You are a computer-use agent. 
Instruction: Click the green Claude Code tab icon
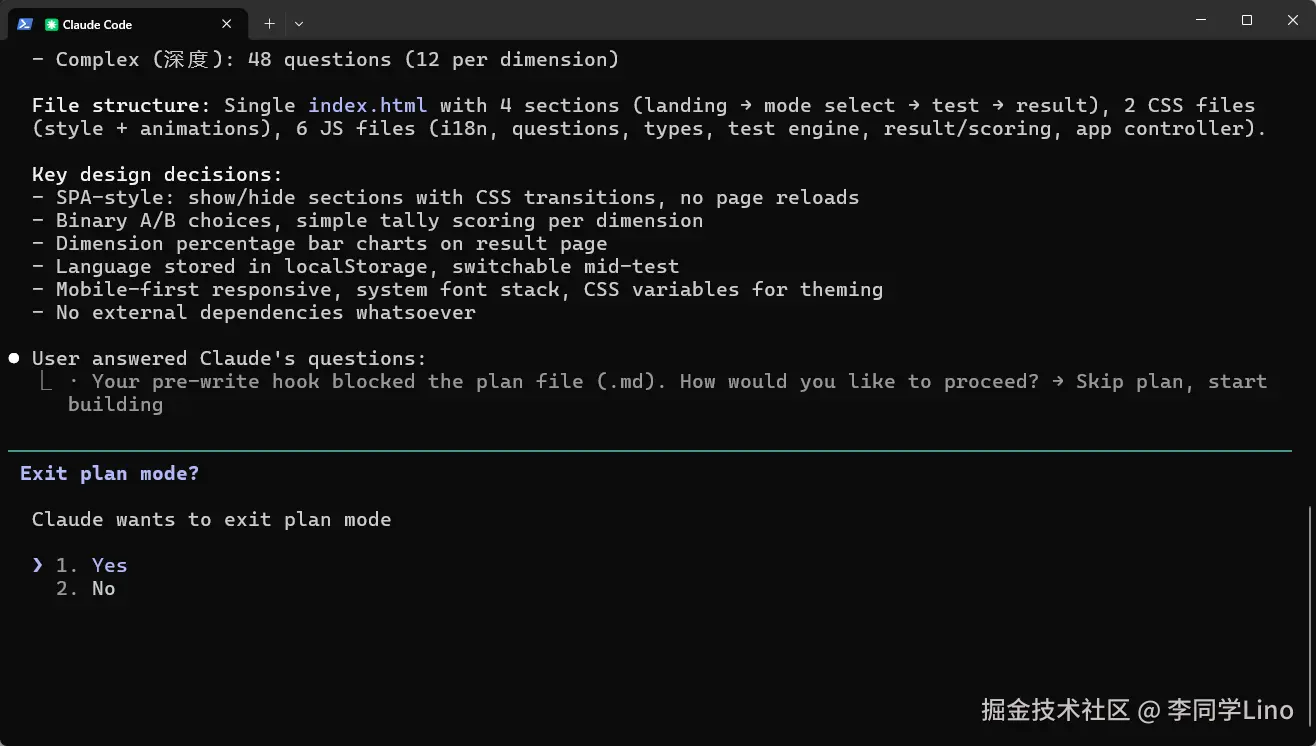52,24
